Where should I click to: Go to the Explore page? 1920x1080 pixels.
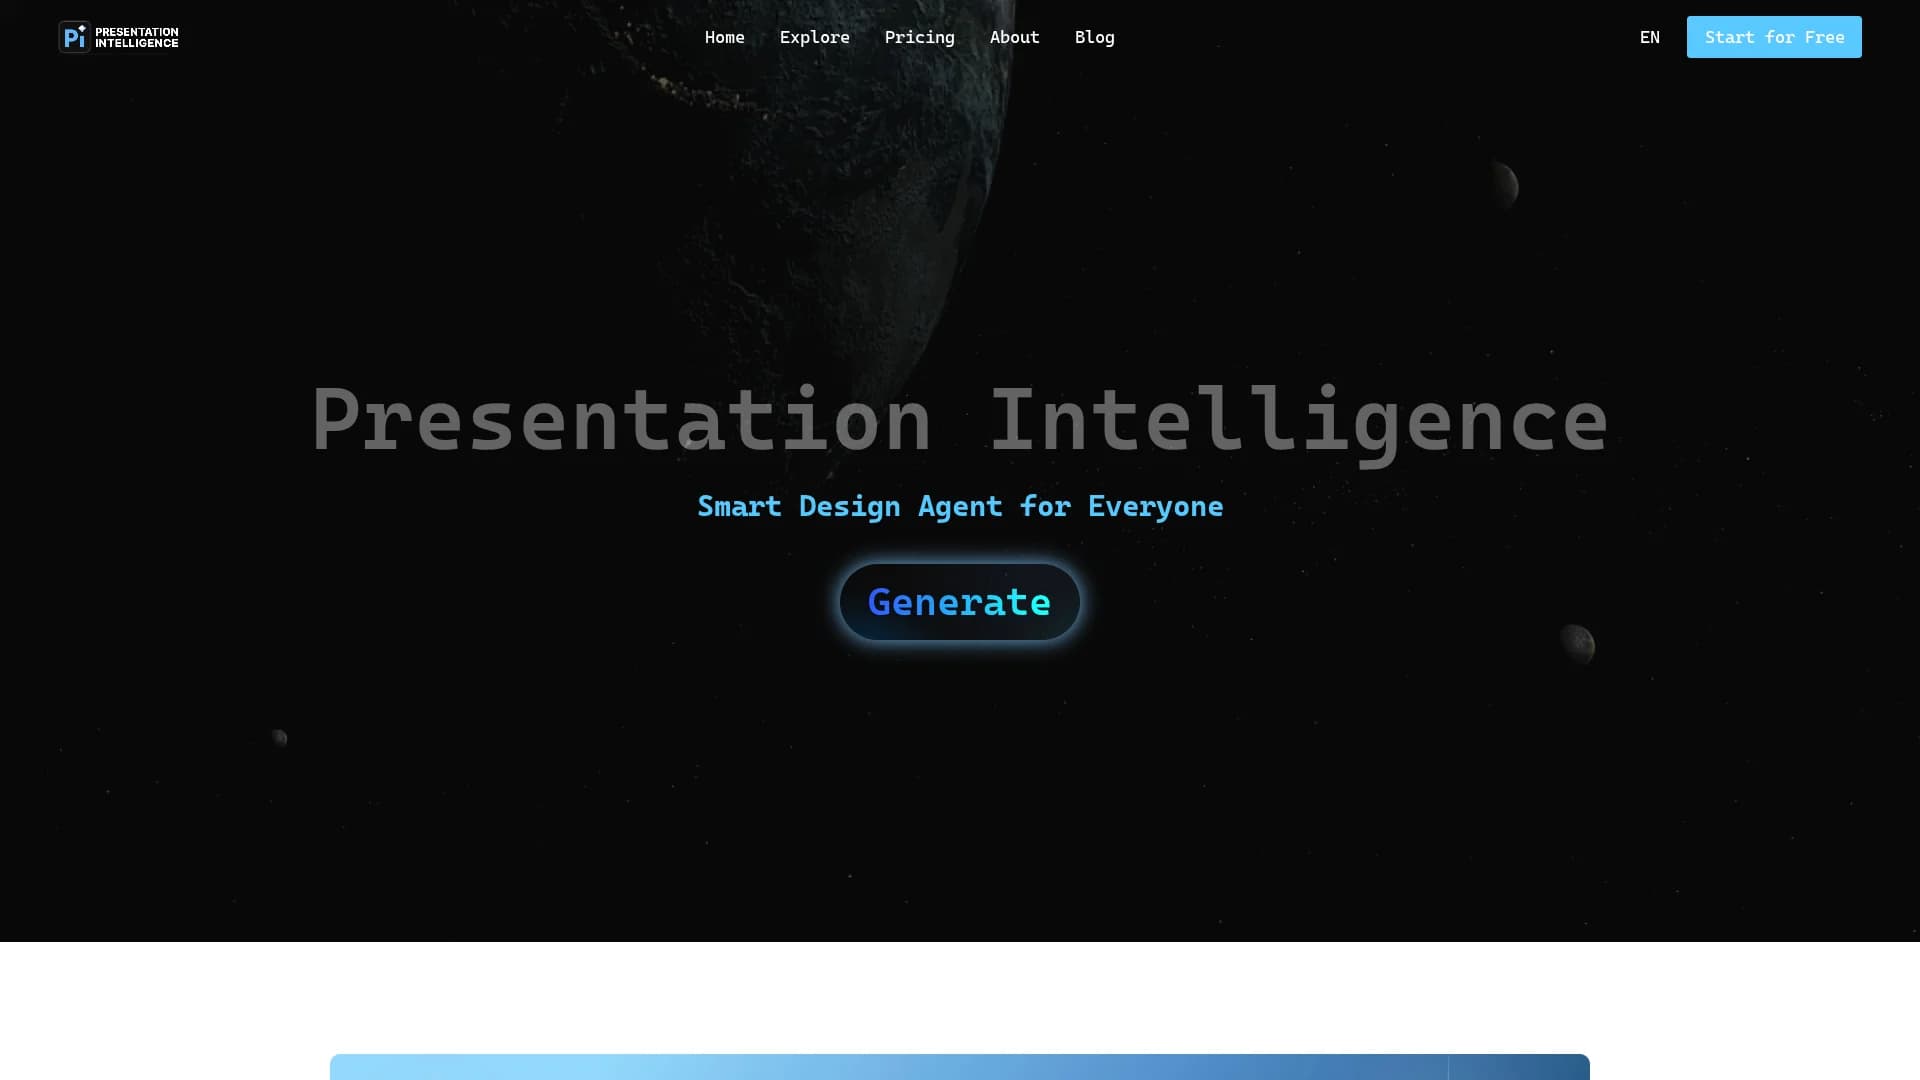(814, 37)
